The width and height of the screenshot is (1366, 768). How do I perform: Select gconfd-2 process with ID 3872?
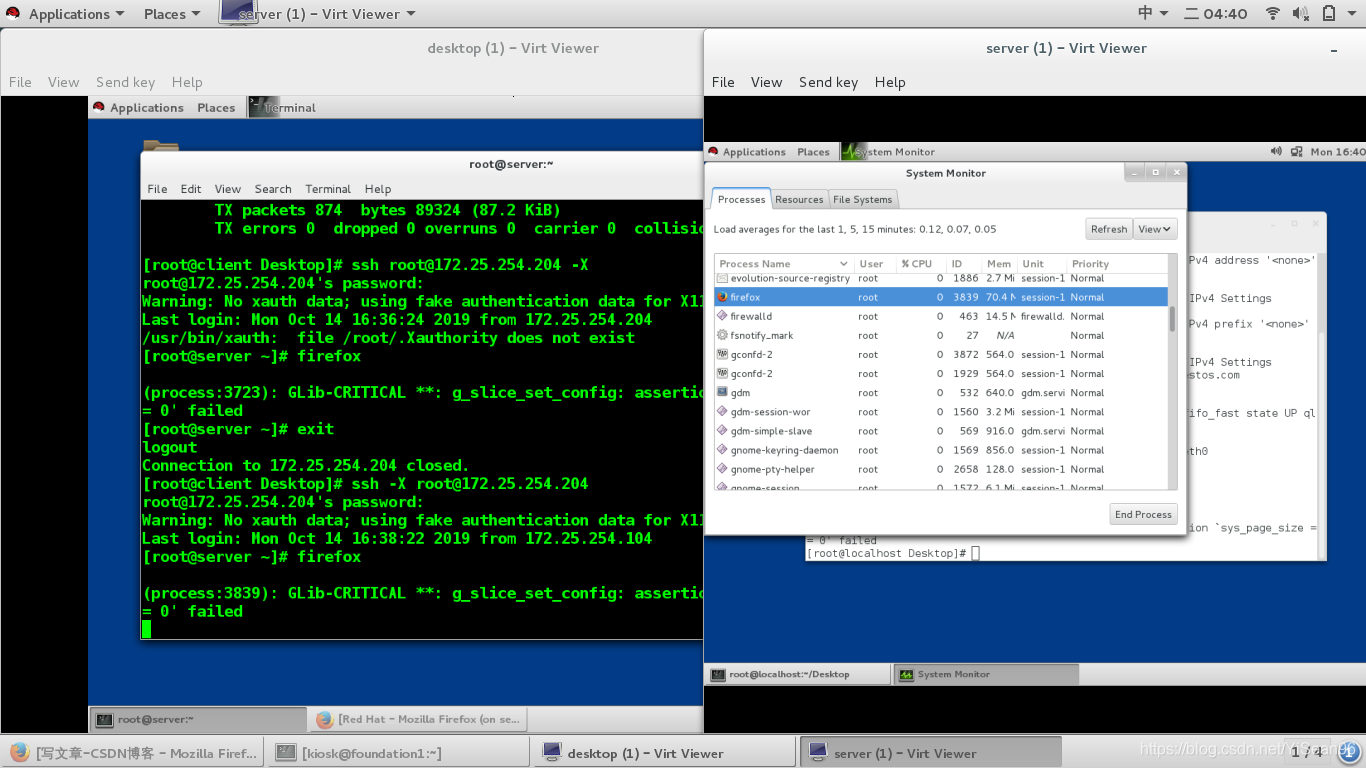click(x=940, y=354)
